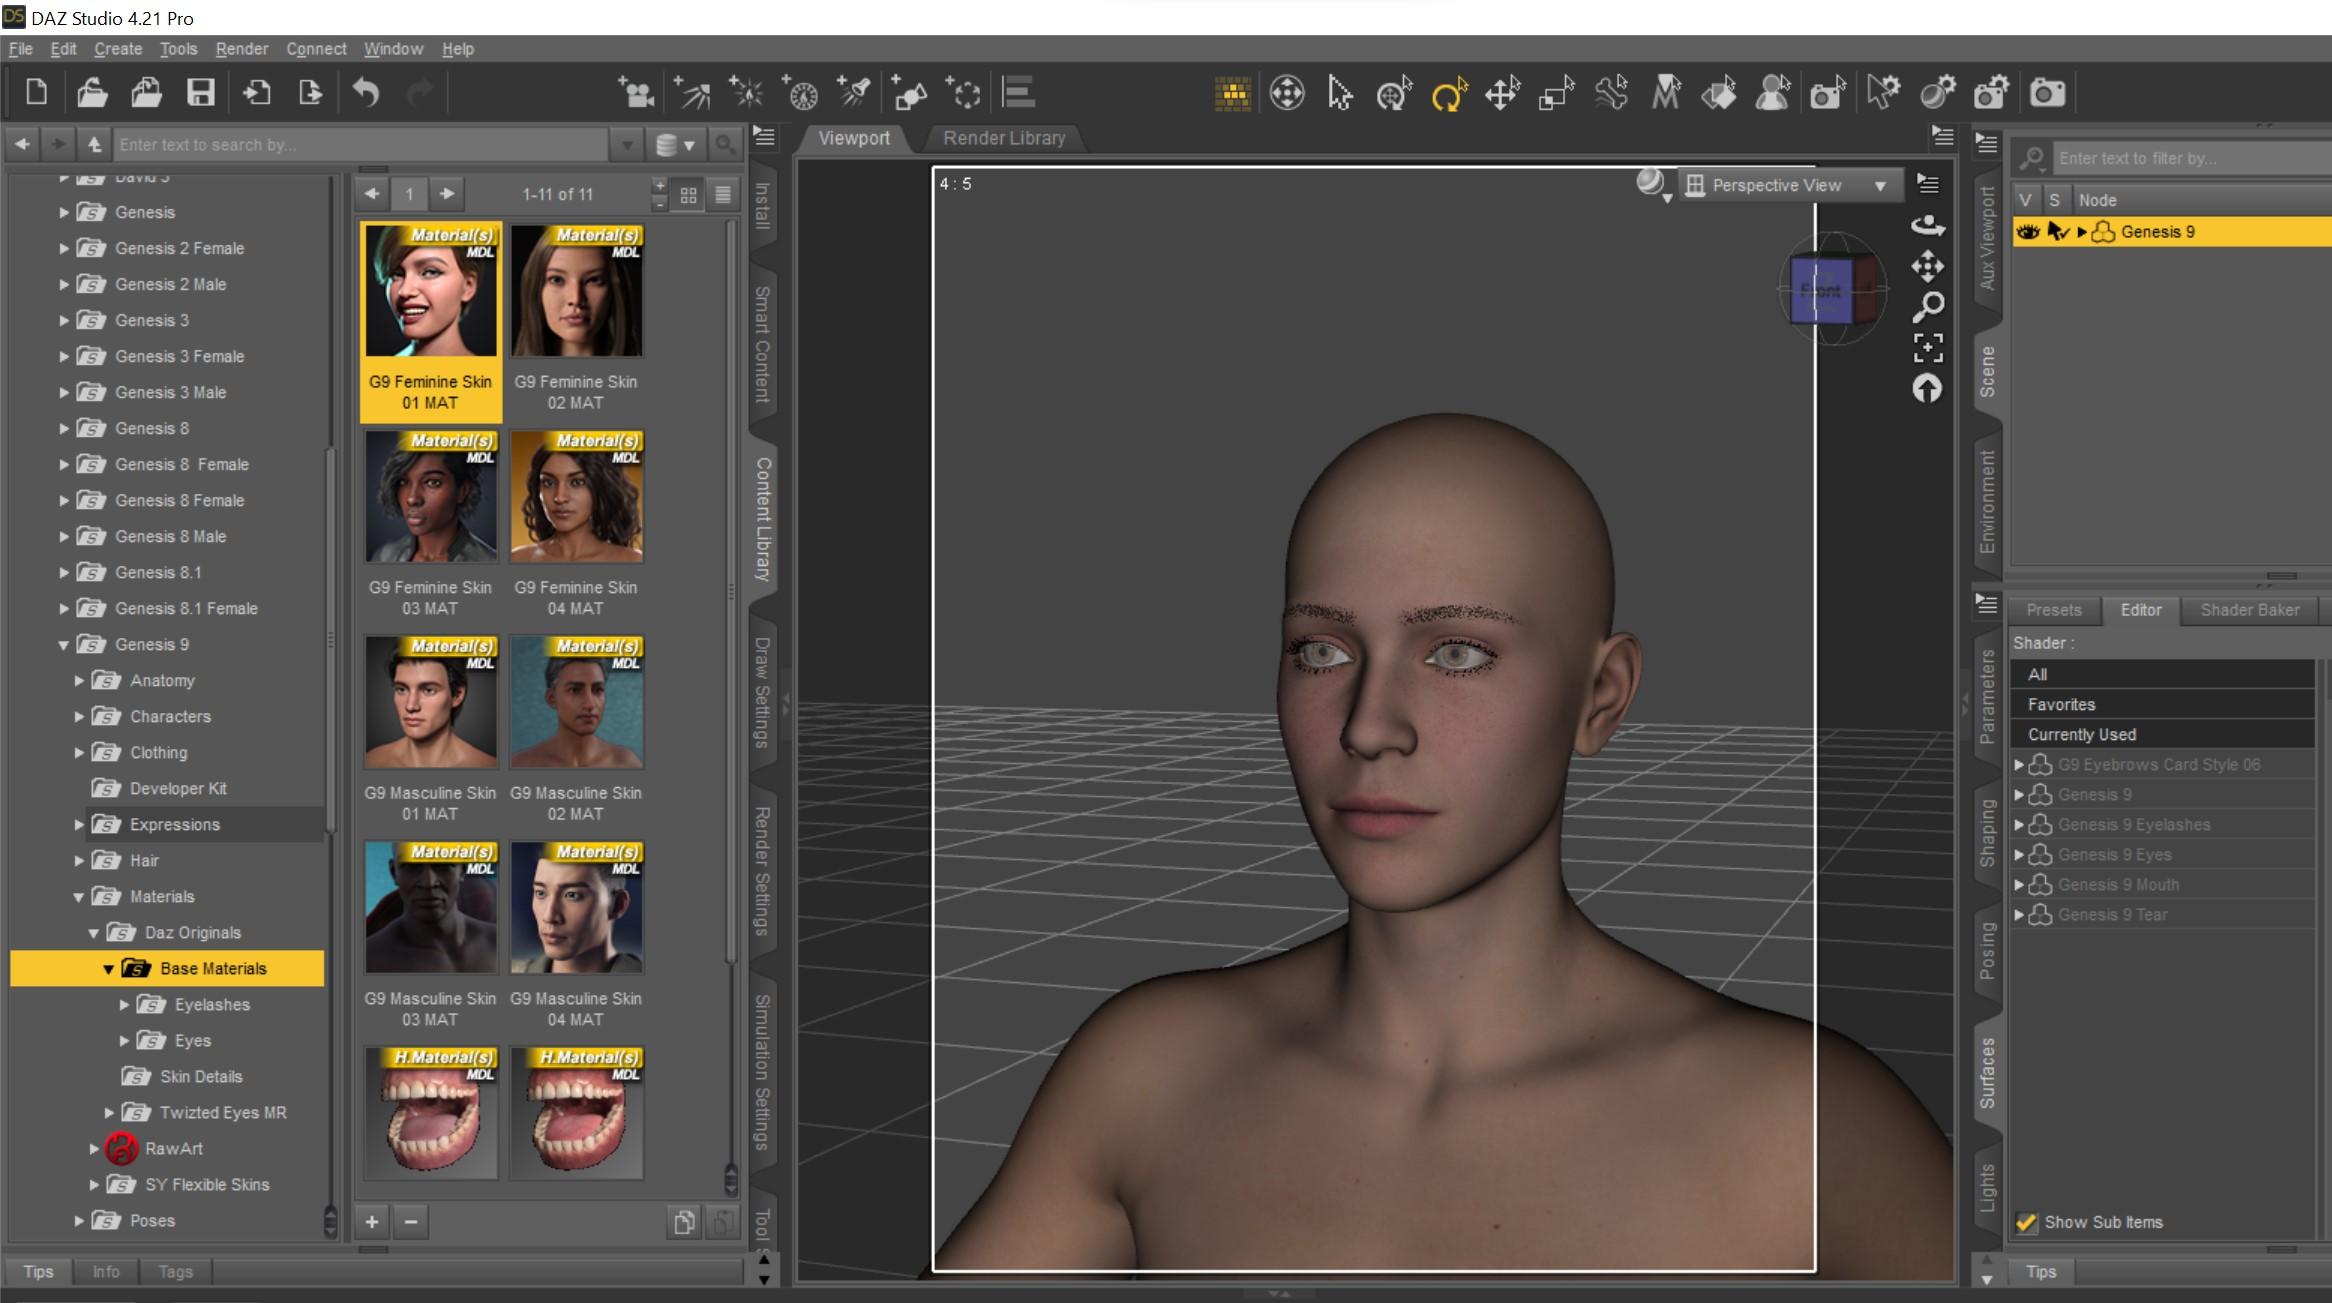Select the Favorites shader filter
Screen dimensions: 2332x1303
(x=2061, y=705)
